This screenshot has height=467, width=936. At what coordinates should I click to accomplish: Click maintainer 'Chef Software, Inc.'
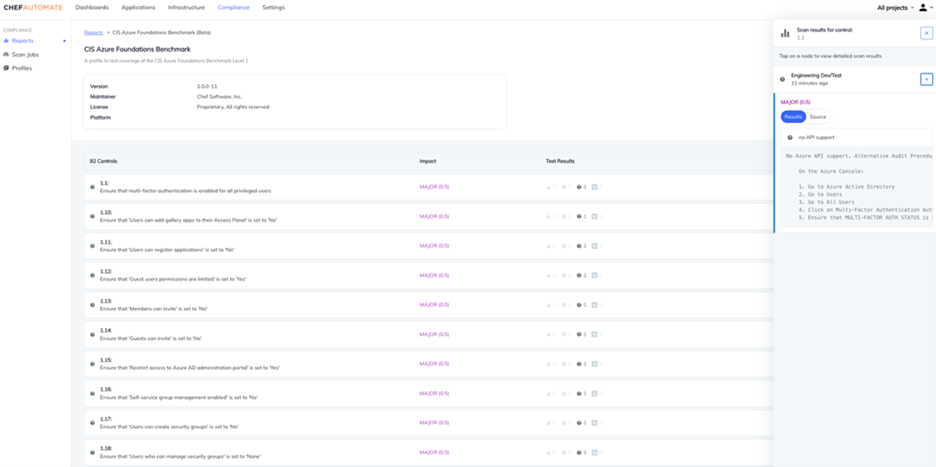(220, 97)
